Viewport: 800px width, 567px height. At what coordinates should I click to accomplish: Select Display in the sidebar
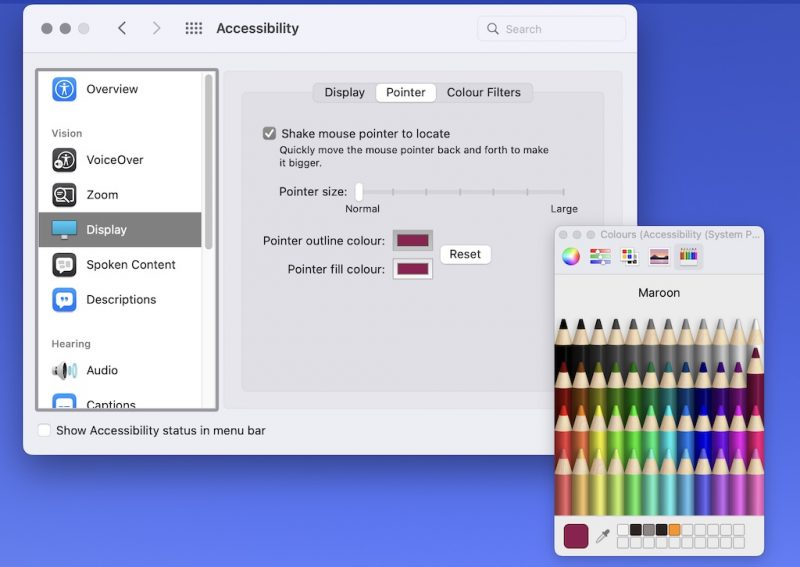point(120,230)
